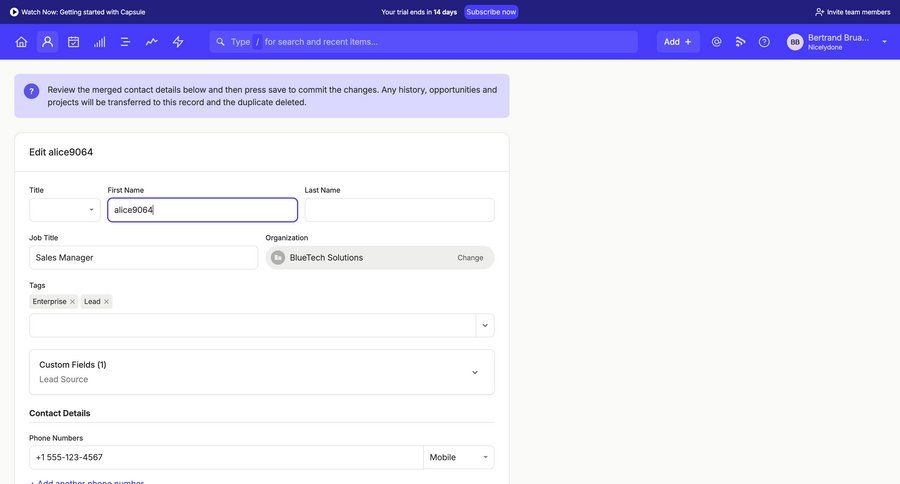
Task: Open the Title dropdown
Action: click(64, 210)
